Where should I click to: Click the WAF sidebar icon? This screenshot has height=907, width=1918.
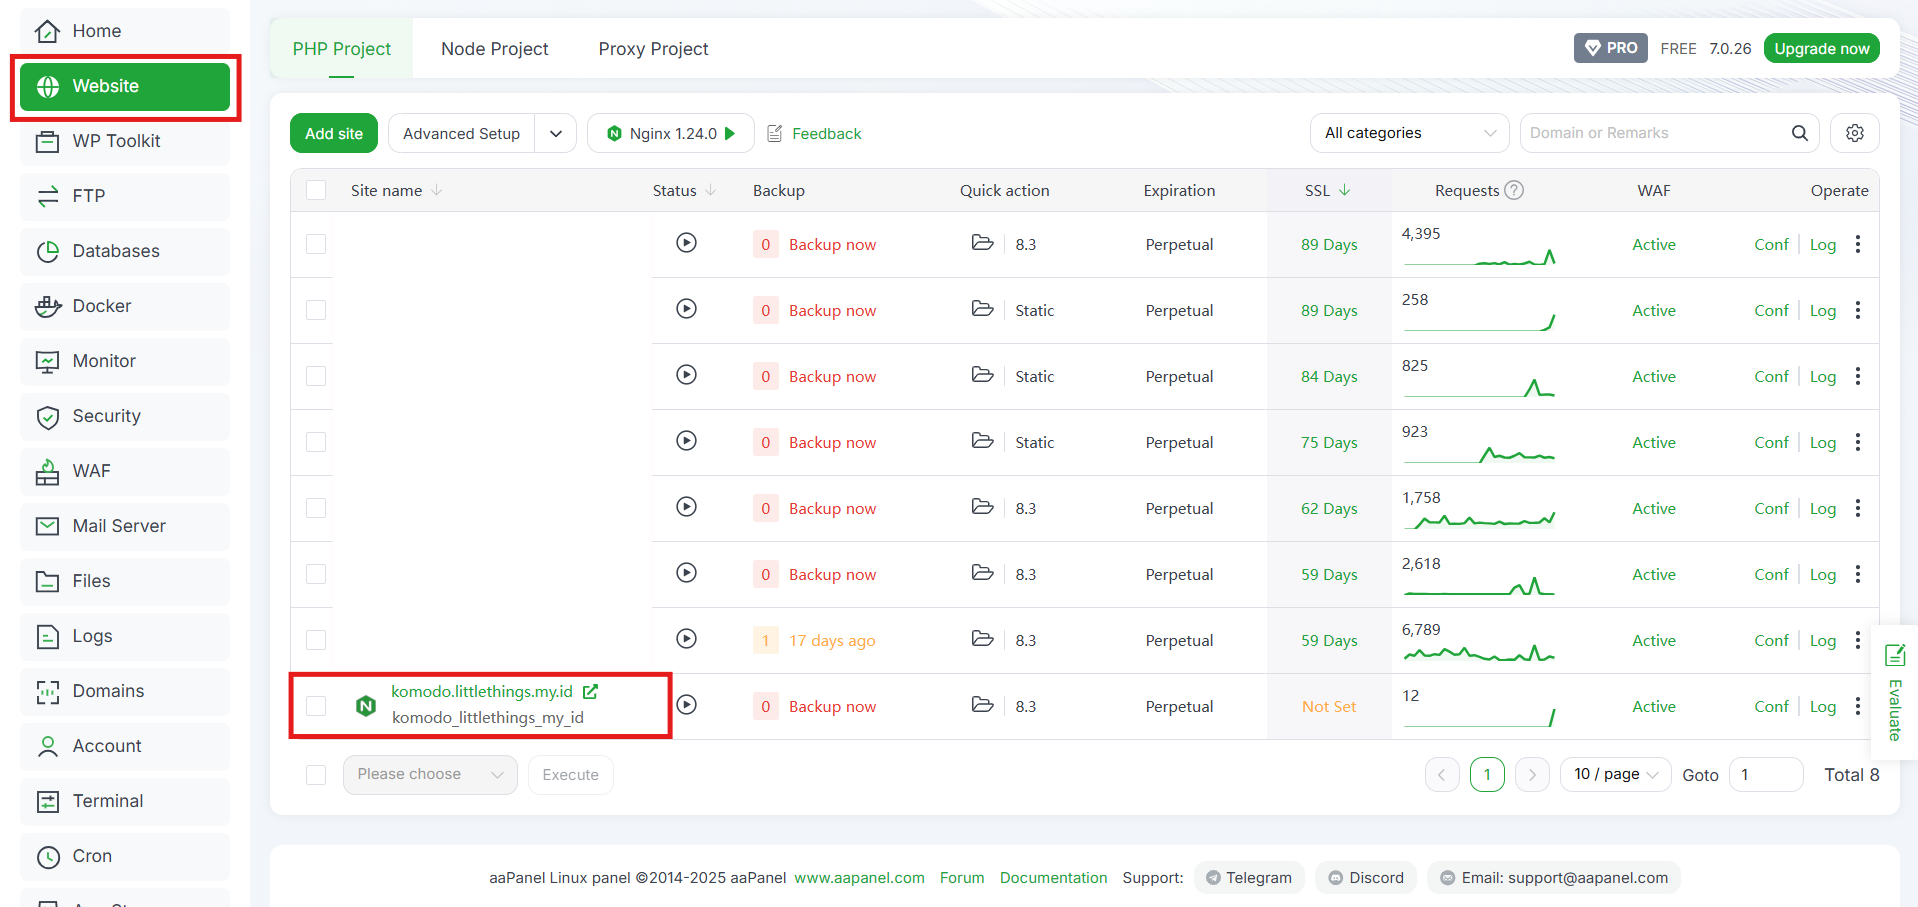tap(47, 471)
